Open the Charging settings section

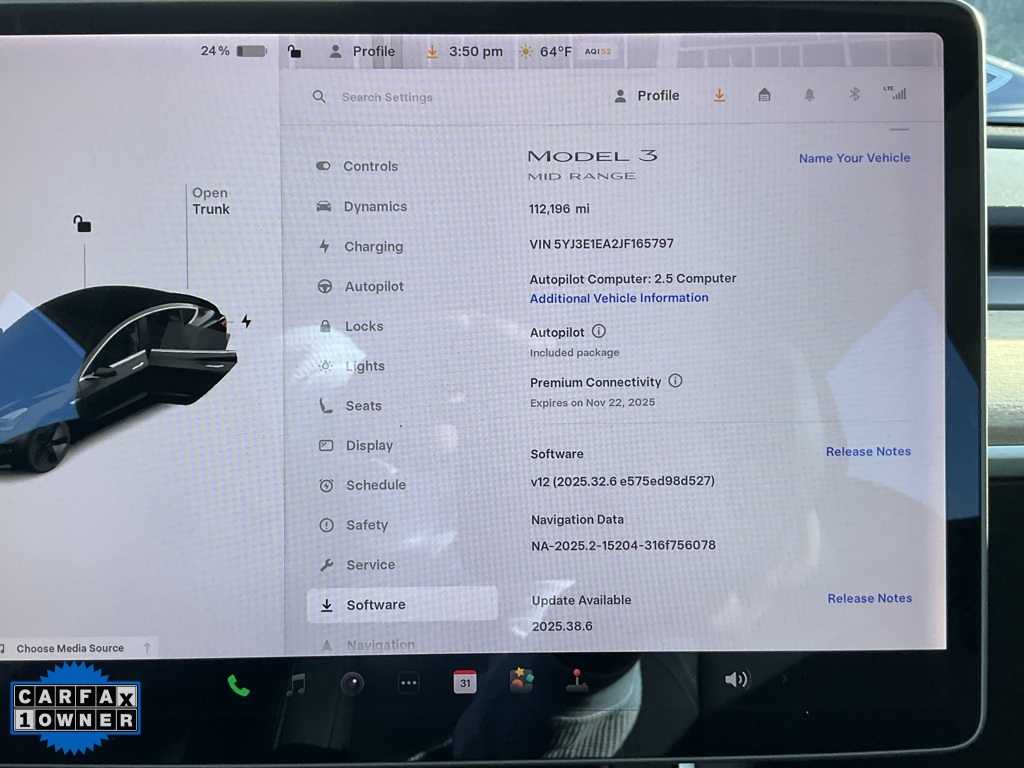click(373, 247)
